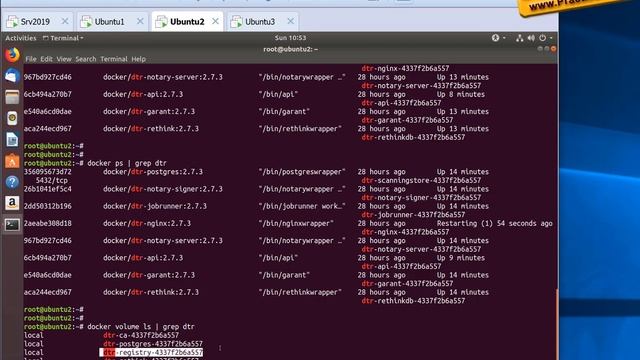This screenshot has height=360, width=640.
Task: Close the Ubuntu2 tab
Action: [215, 21]
